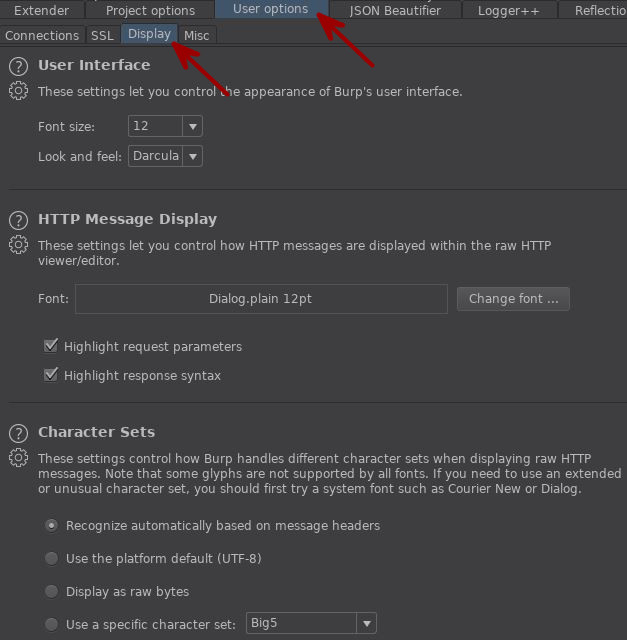Viewport: 627px width, 640px height.
Task: Open the Logger++ tab
Action: (509, 10)
